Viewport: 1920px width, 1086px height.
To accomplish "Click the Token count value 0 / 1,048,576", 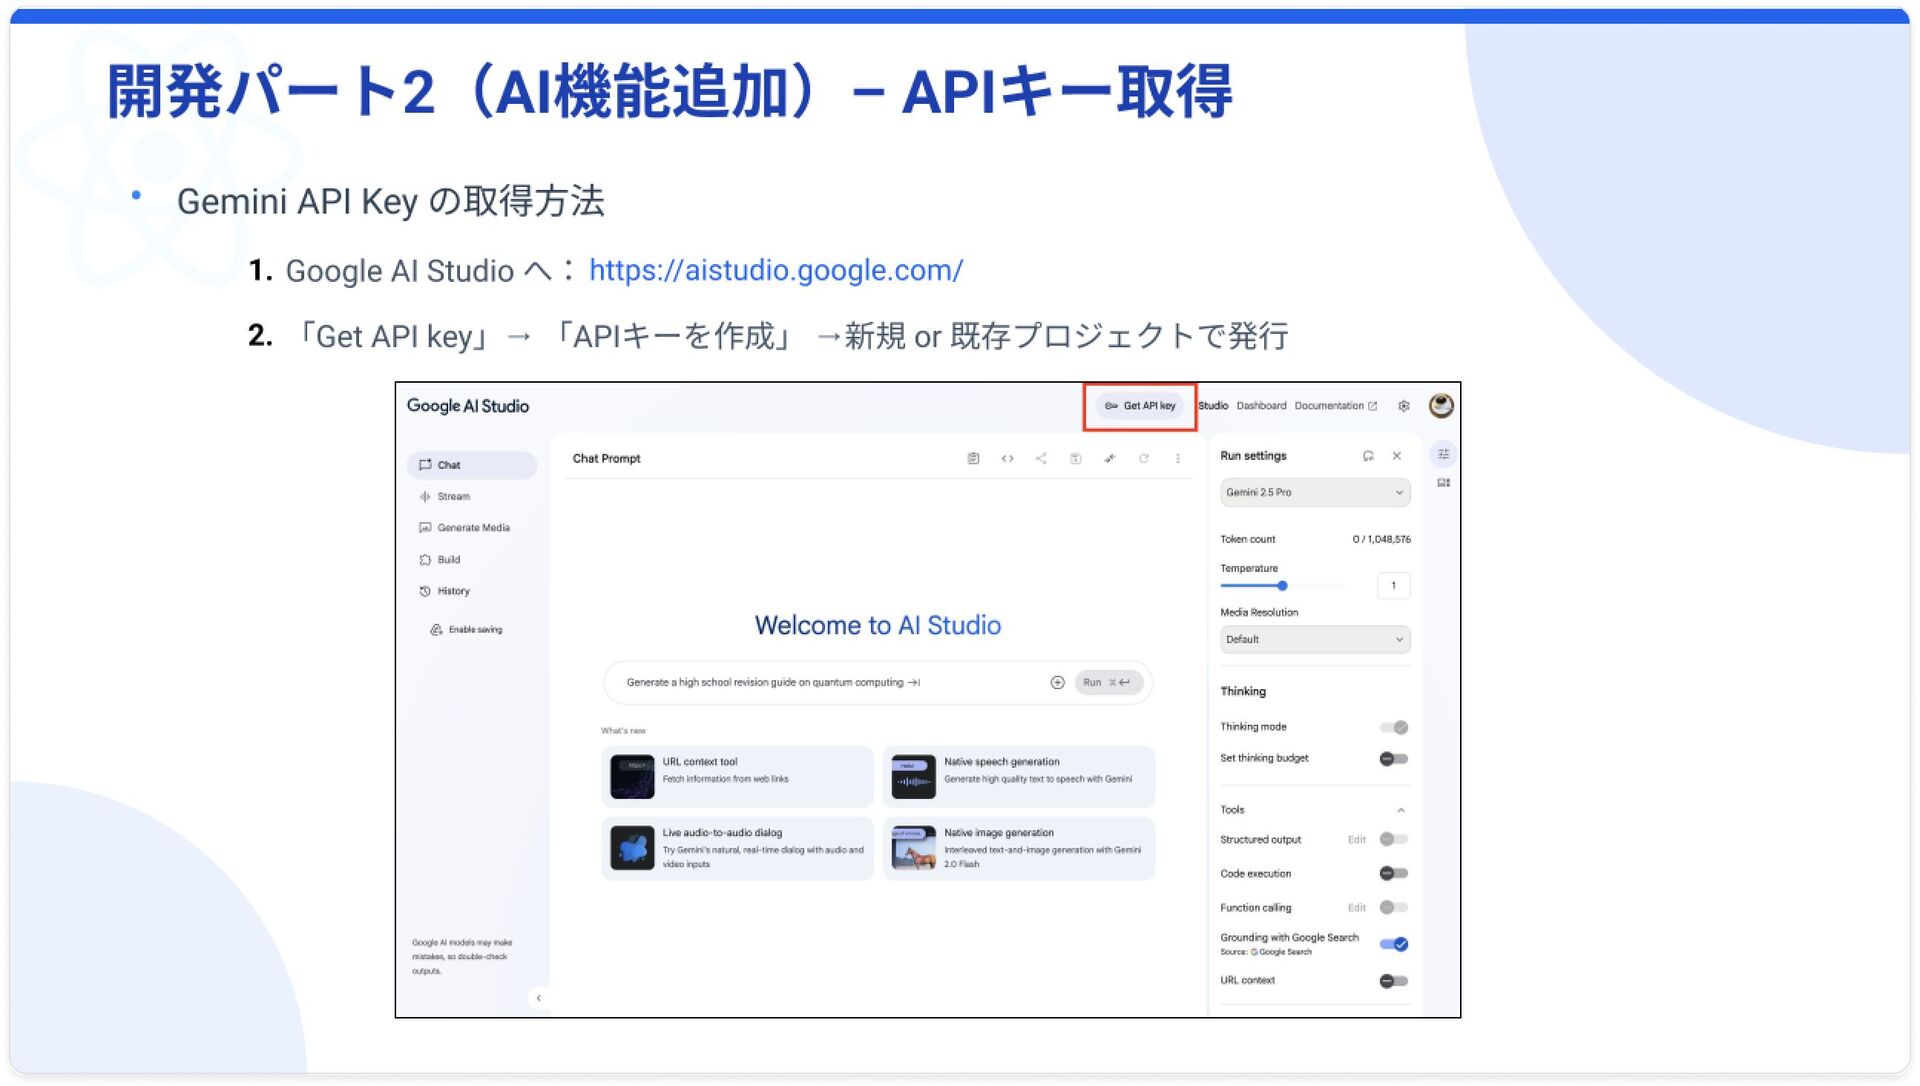I will click(x=1381, y=540).
